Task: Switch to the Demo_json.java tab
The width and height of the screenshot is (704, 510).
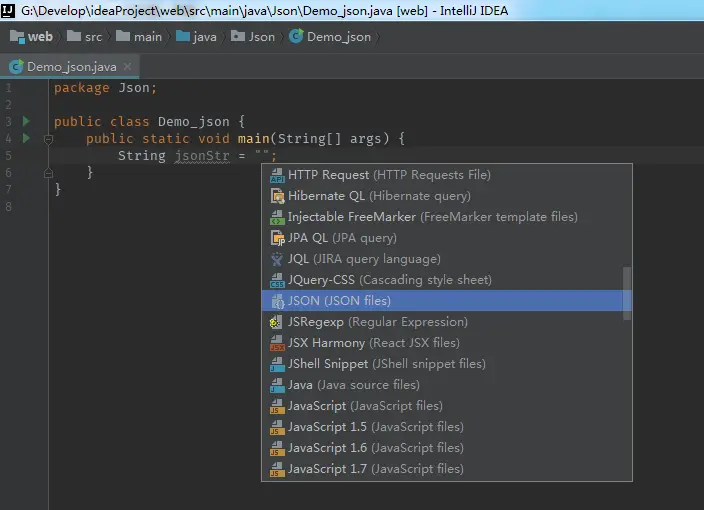Action: (x=70, y=67)
